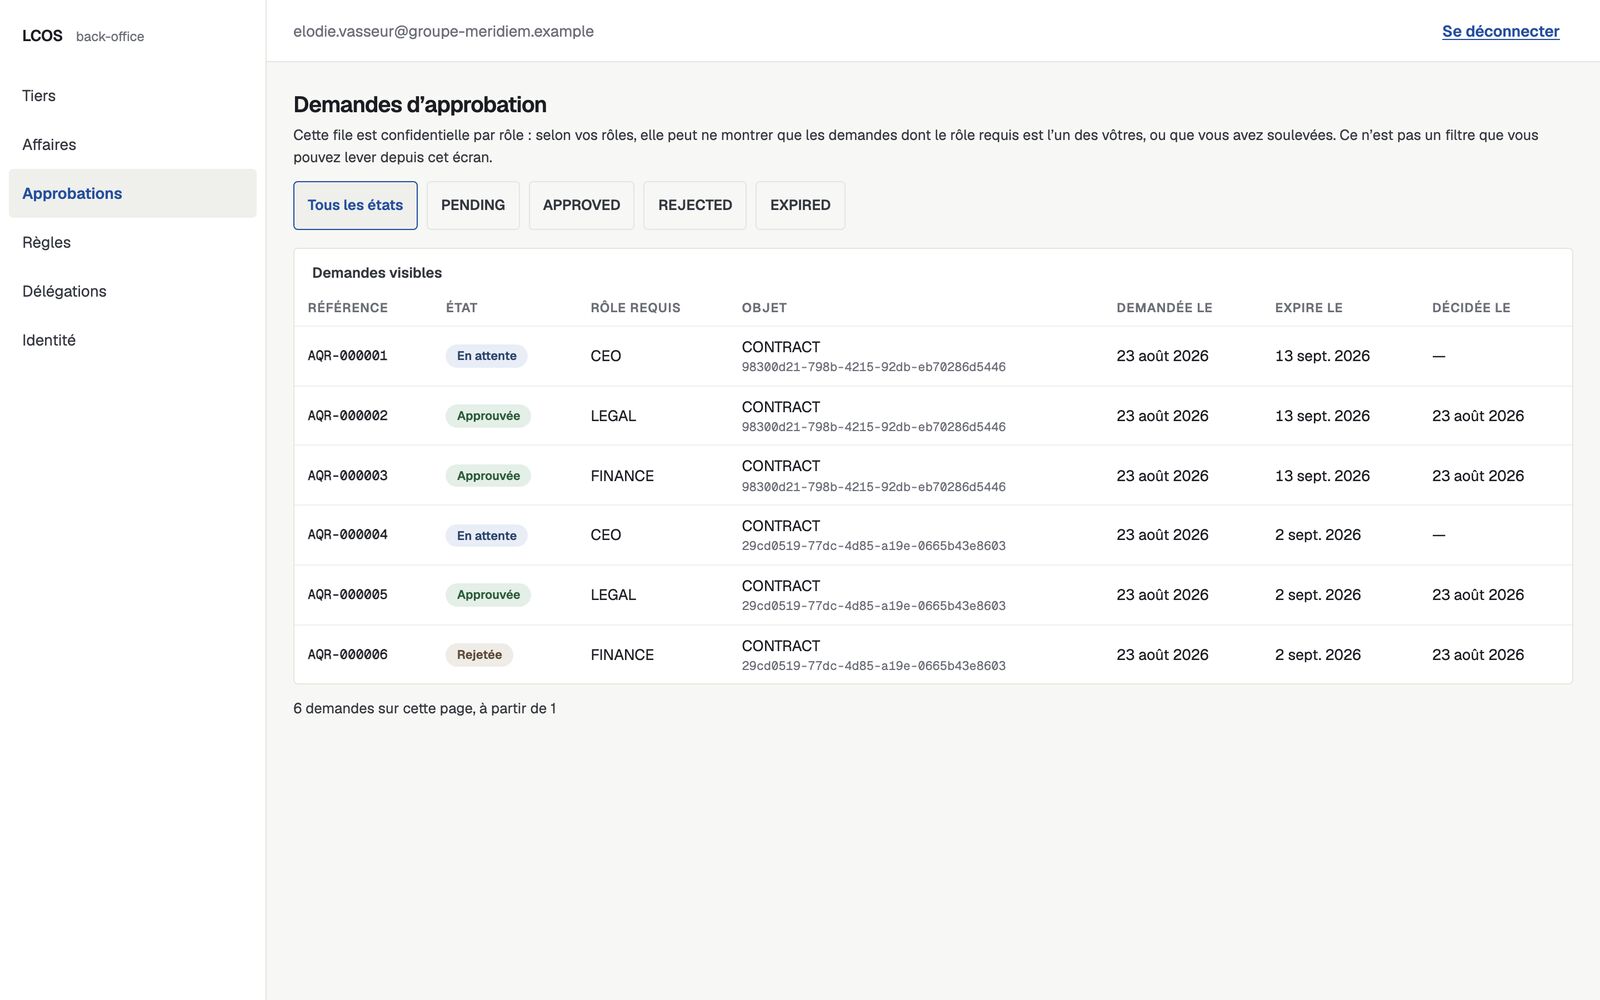Click reference AQR-000006

(347, 655)
